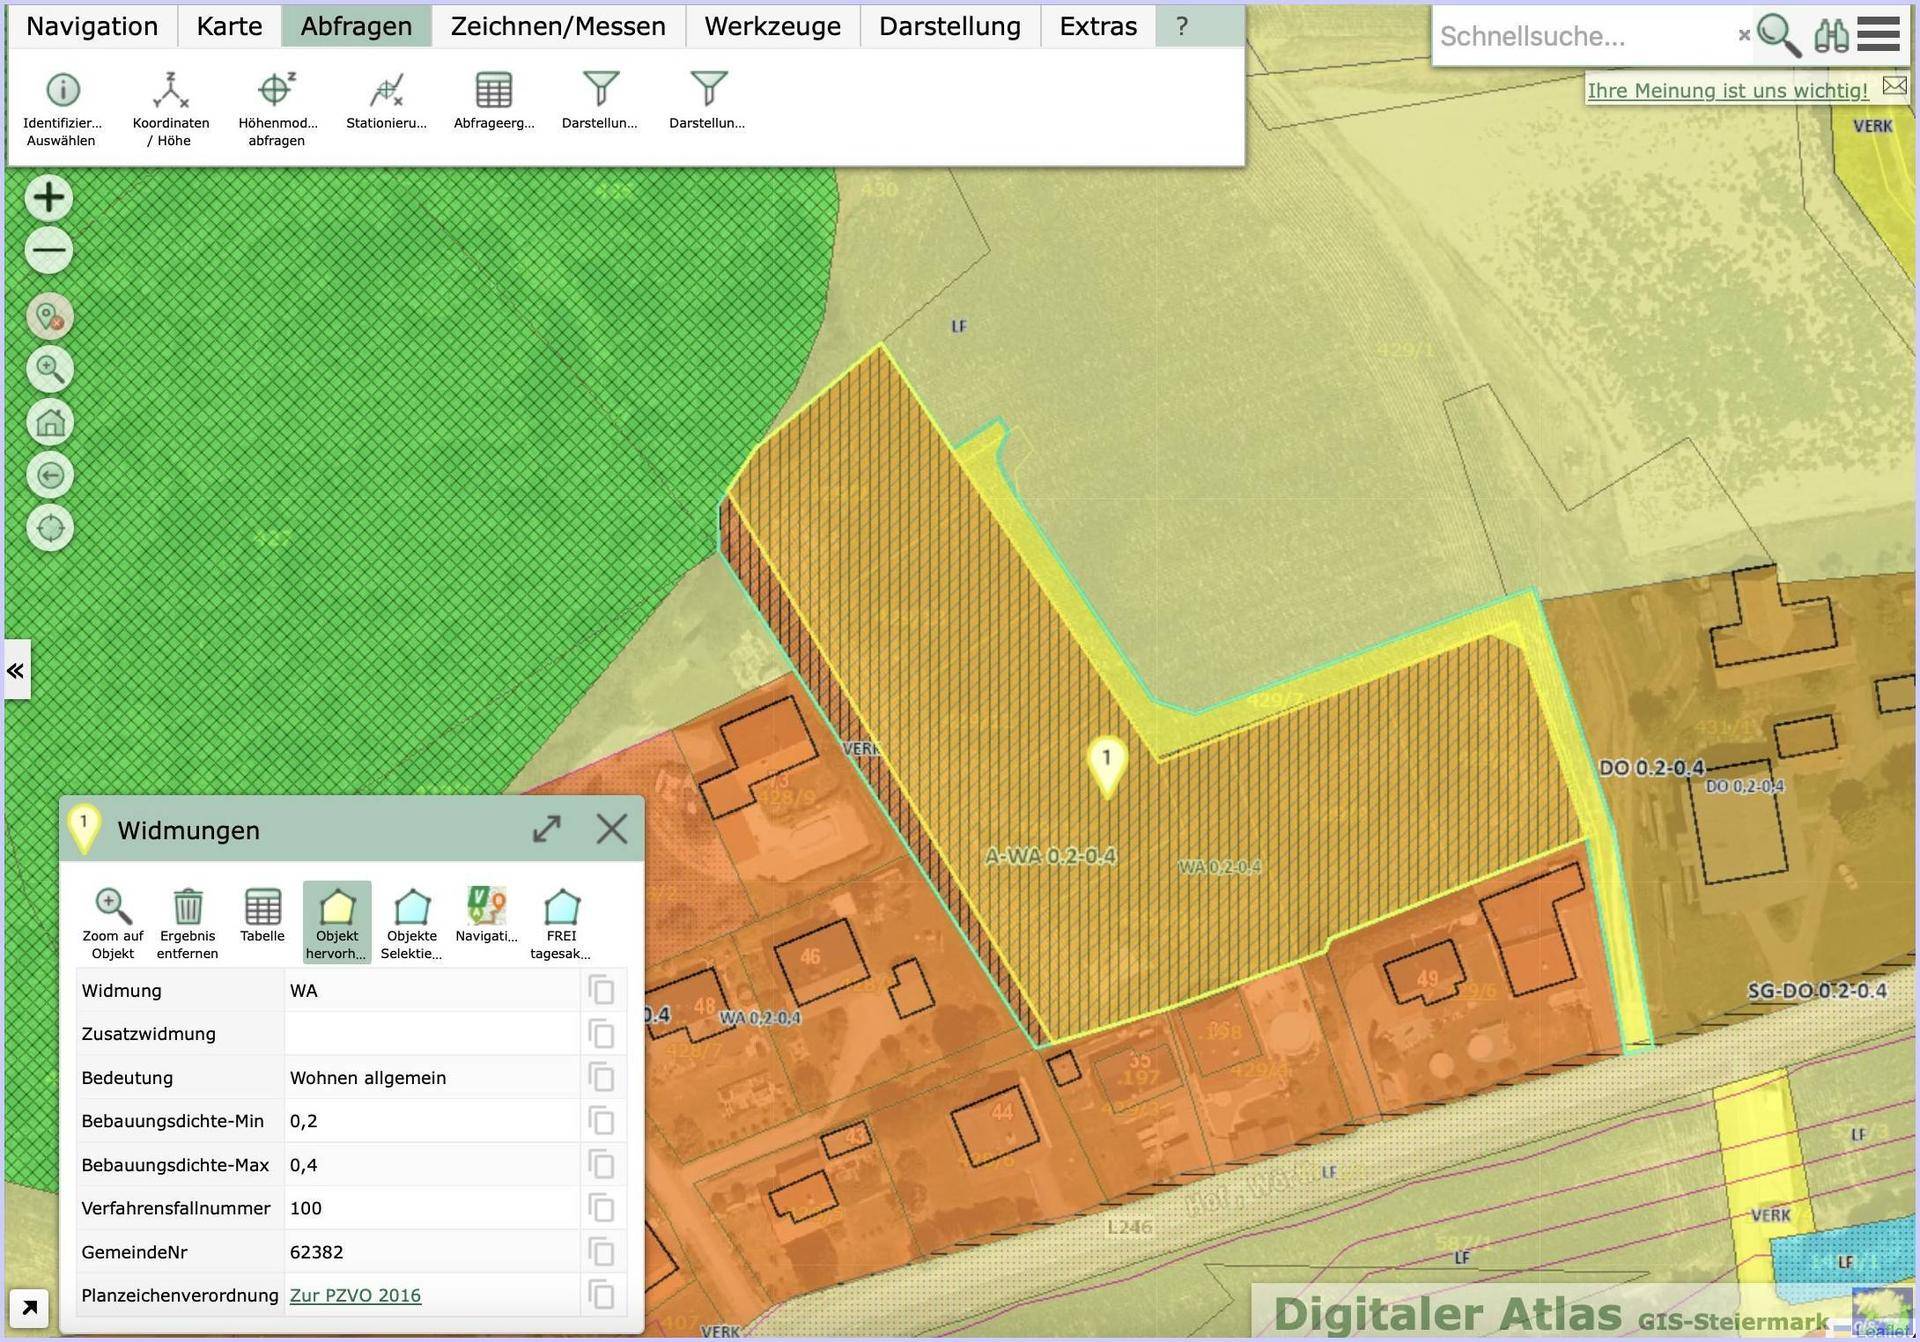Click Ergebnis entfernen trash icon
The image size is (1920, 1342).
187,922
